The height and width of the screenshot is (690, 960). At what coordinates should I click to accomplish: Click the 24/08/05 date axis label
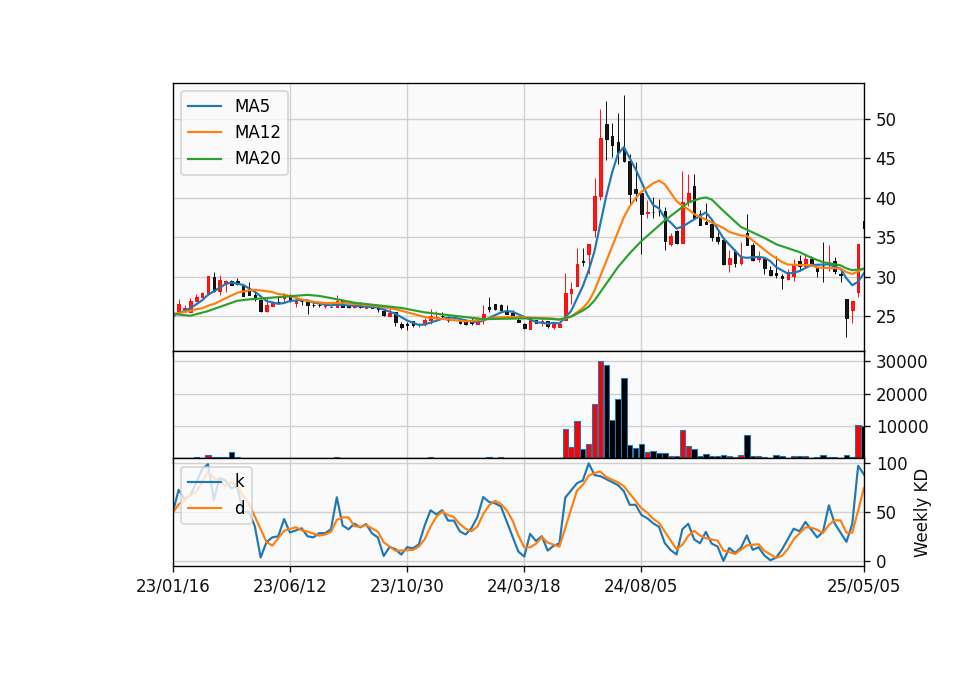click(640, 586)
